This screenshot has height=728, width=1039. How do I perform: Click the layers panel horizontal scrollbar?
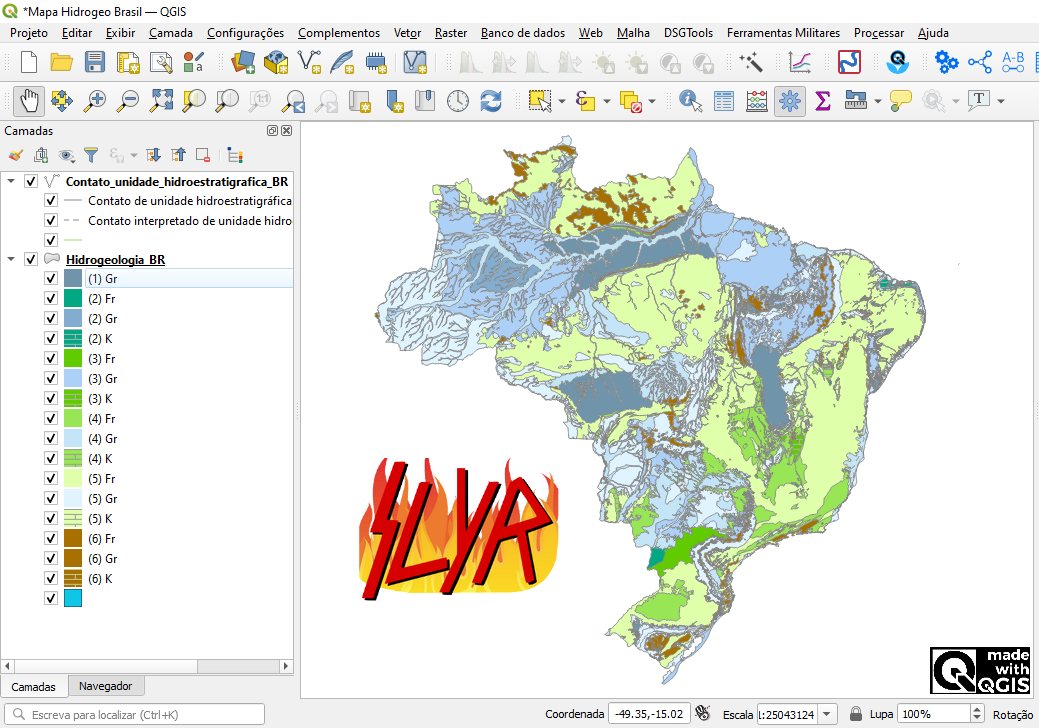146,666
